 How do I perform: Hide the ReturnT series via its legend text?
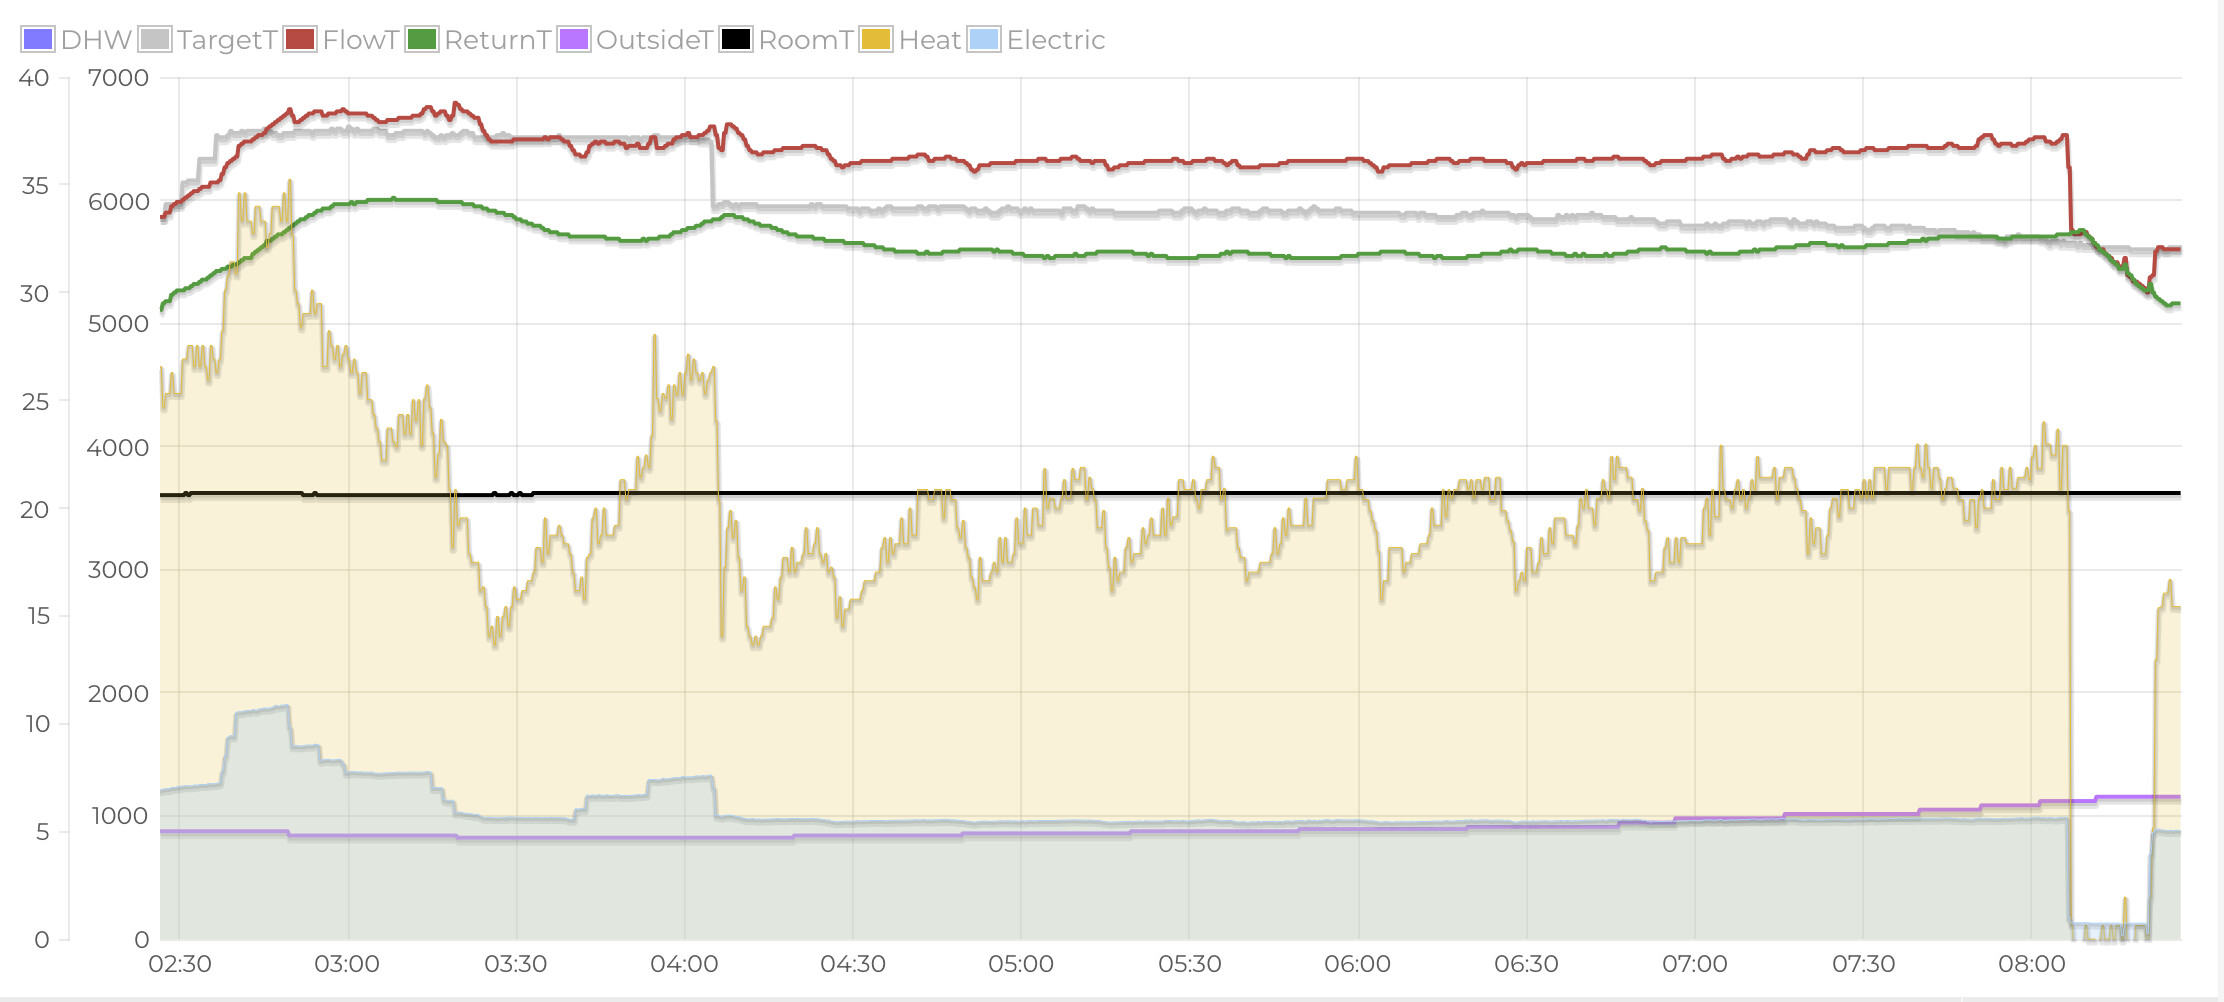tap(497, 40)
